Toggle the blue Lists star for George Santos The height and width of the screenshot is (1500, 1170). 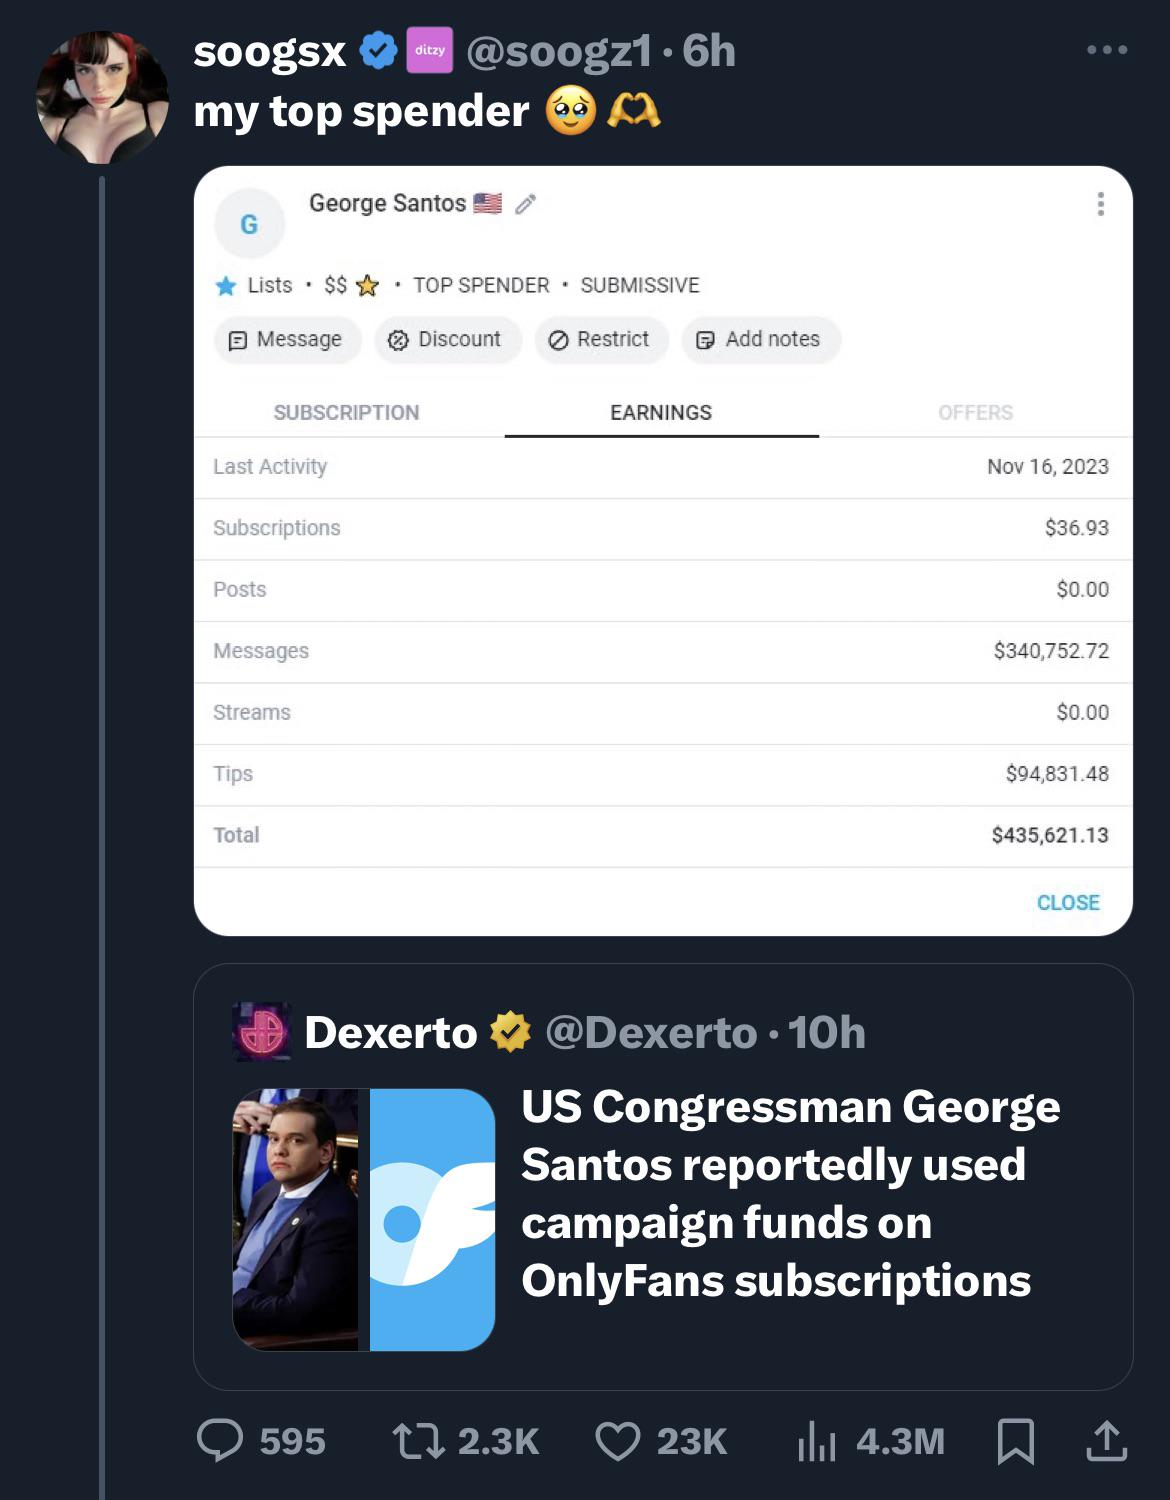click(x=226, y=285)
